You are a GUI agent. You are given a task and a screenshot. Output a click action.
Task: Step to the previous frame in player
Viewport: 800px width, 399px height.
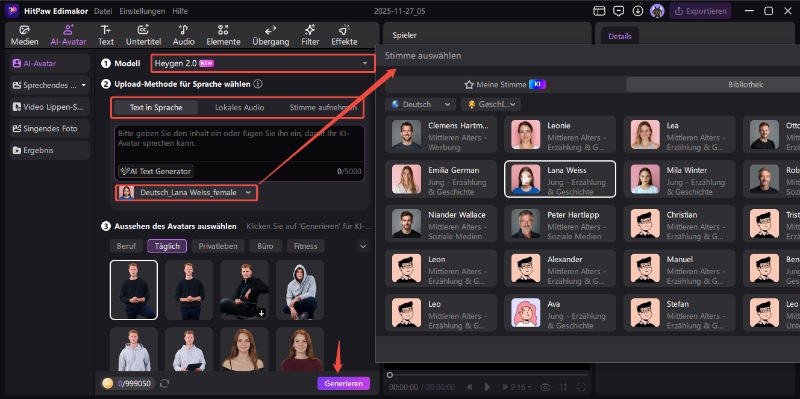point(469,387)
